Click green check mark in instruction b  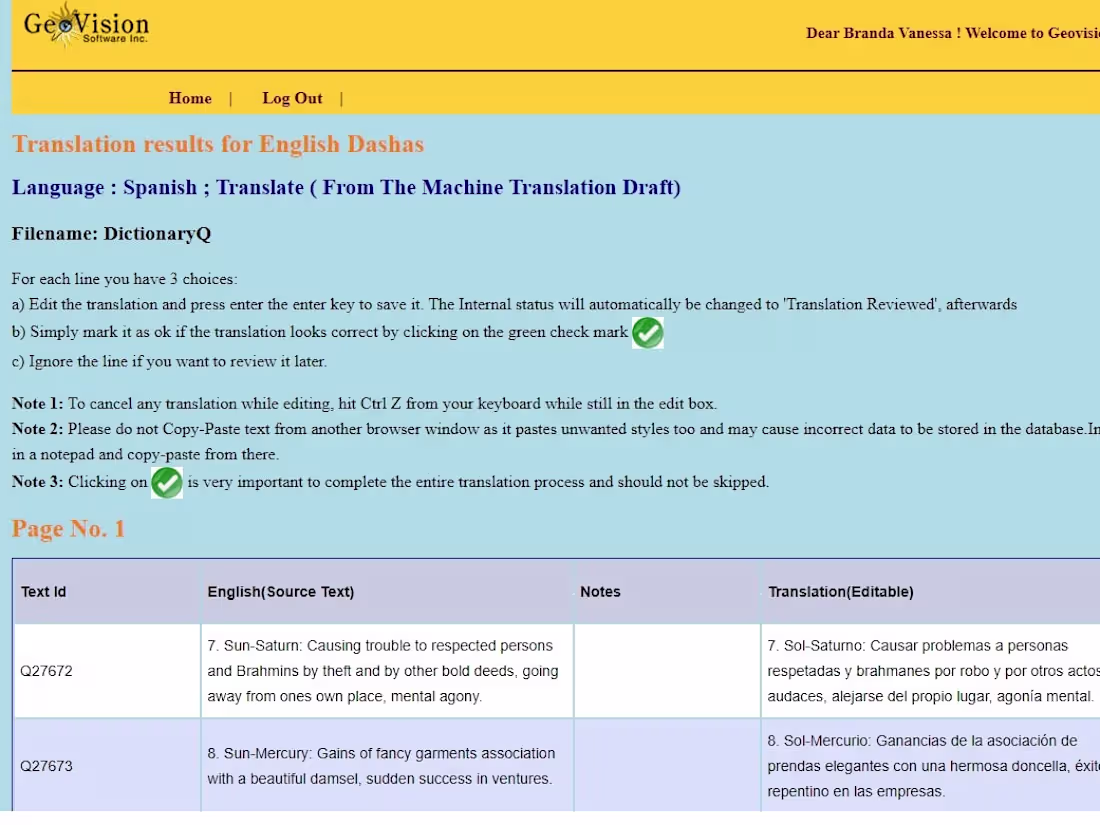click(648, 333)
